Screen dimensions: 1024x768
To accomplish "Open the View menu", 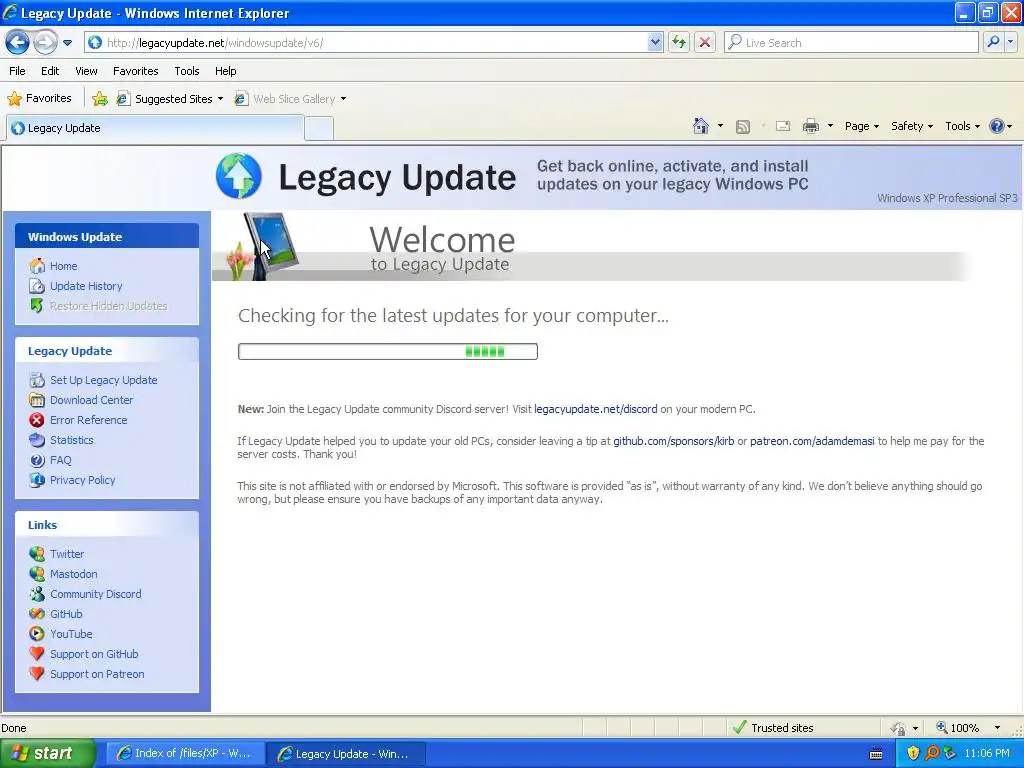I will [86, 71].
